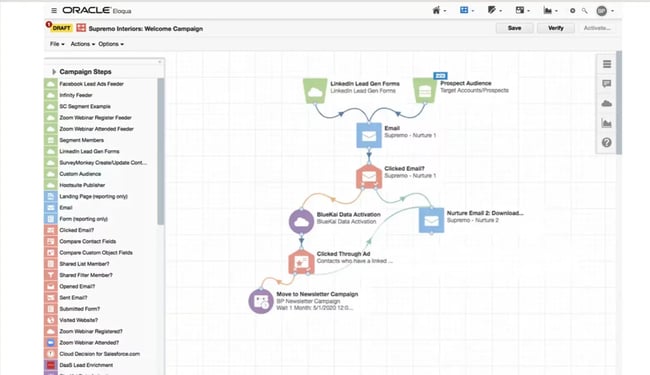Open the Options menu
This screenshot has height=375, width=650.
[111, 44]
